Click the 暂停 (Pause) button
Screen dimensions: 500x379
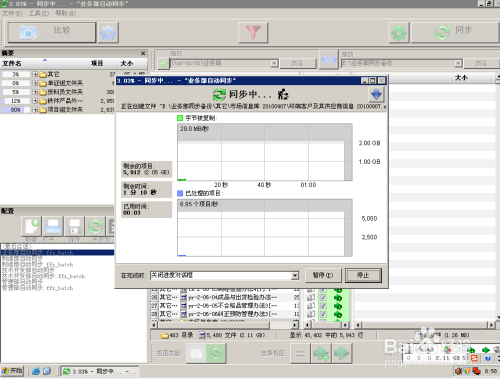click(323, 275)
